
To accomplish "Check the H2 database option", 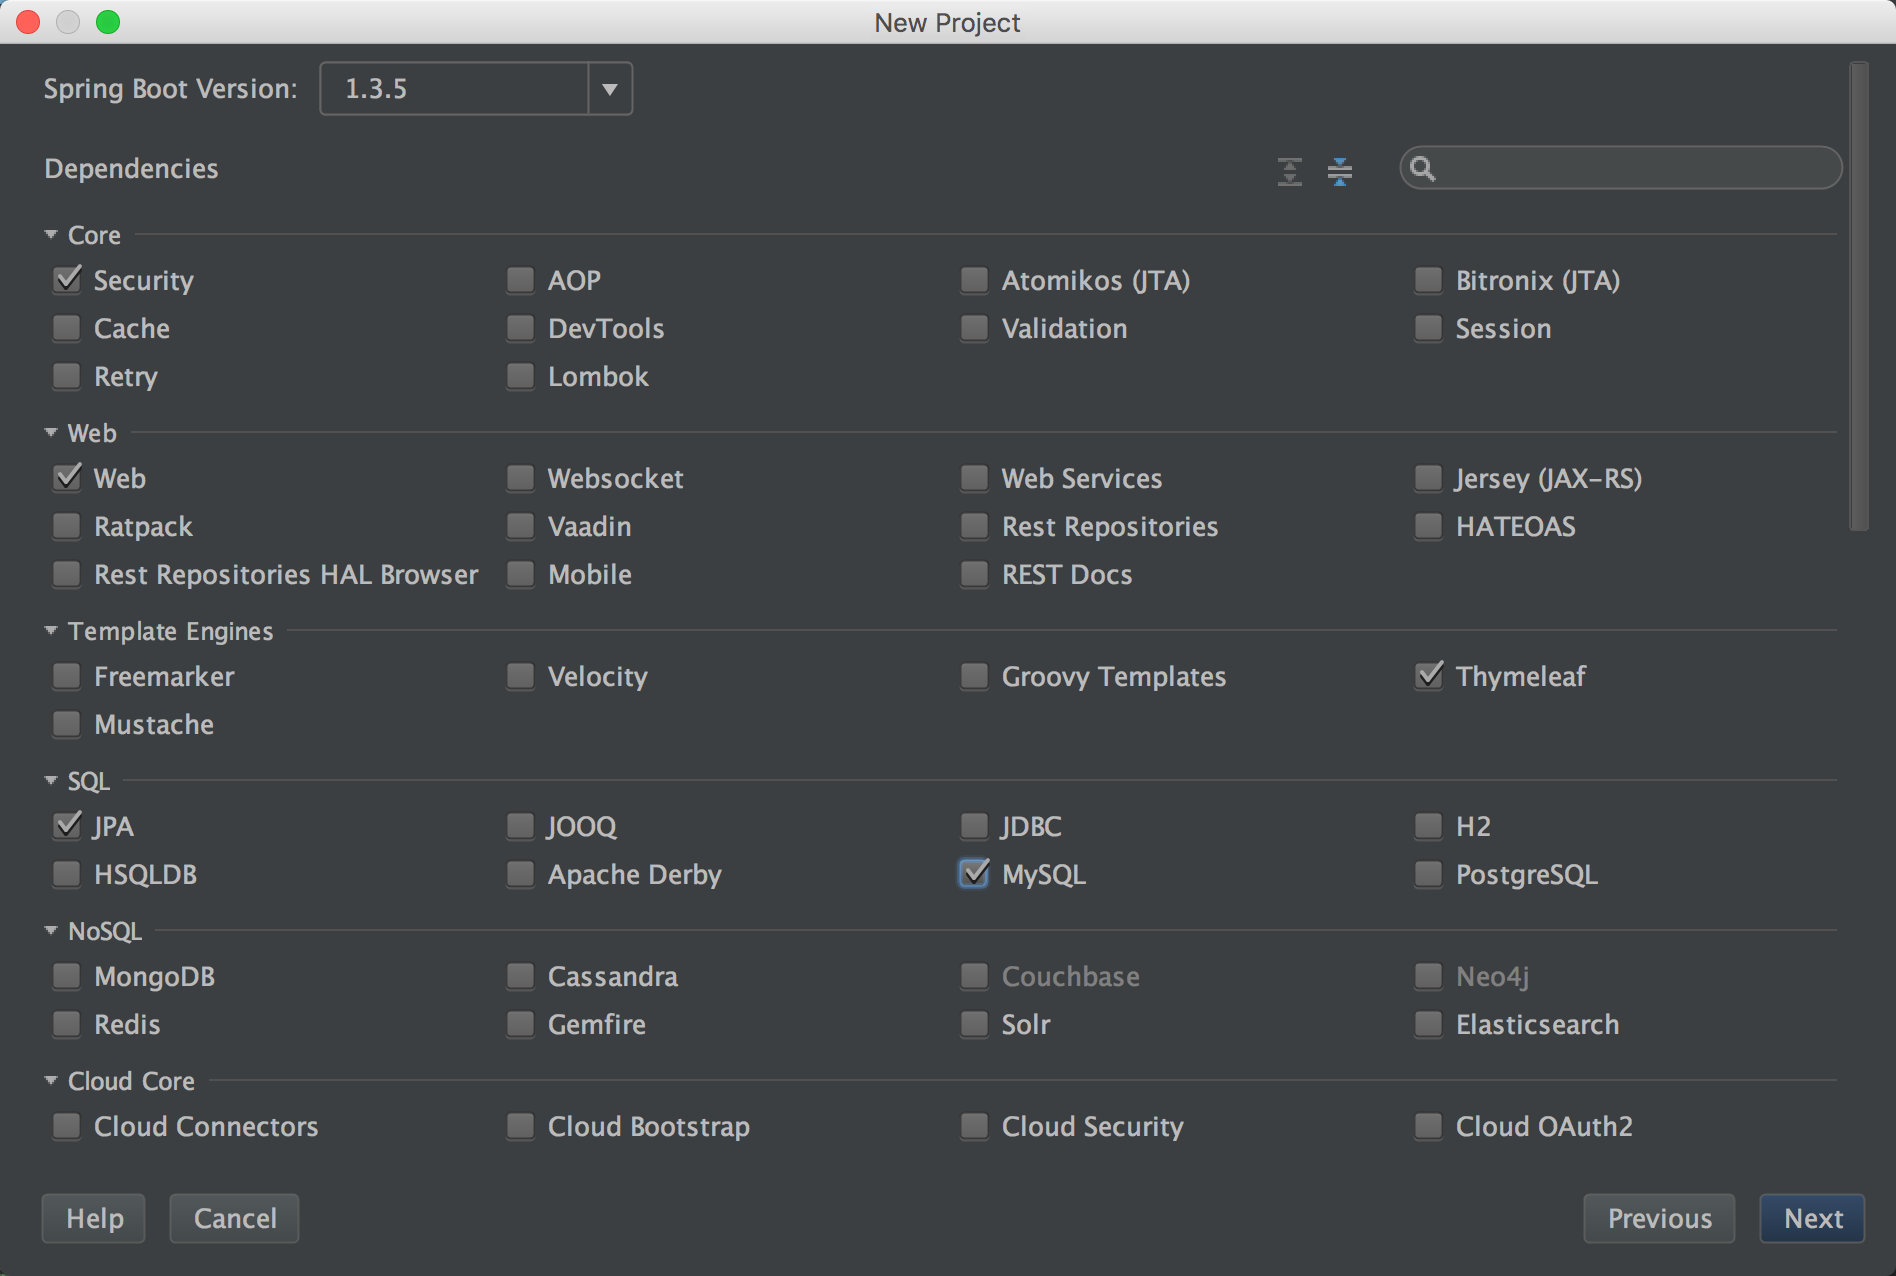I will [x=1428, y=825].
